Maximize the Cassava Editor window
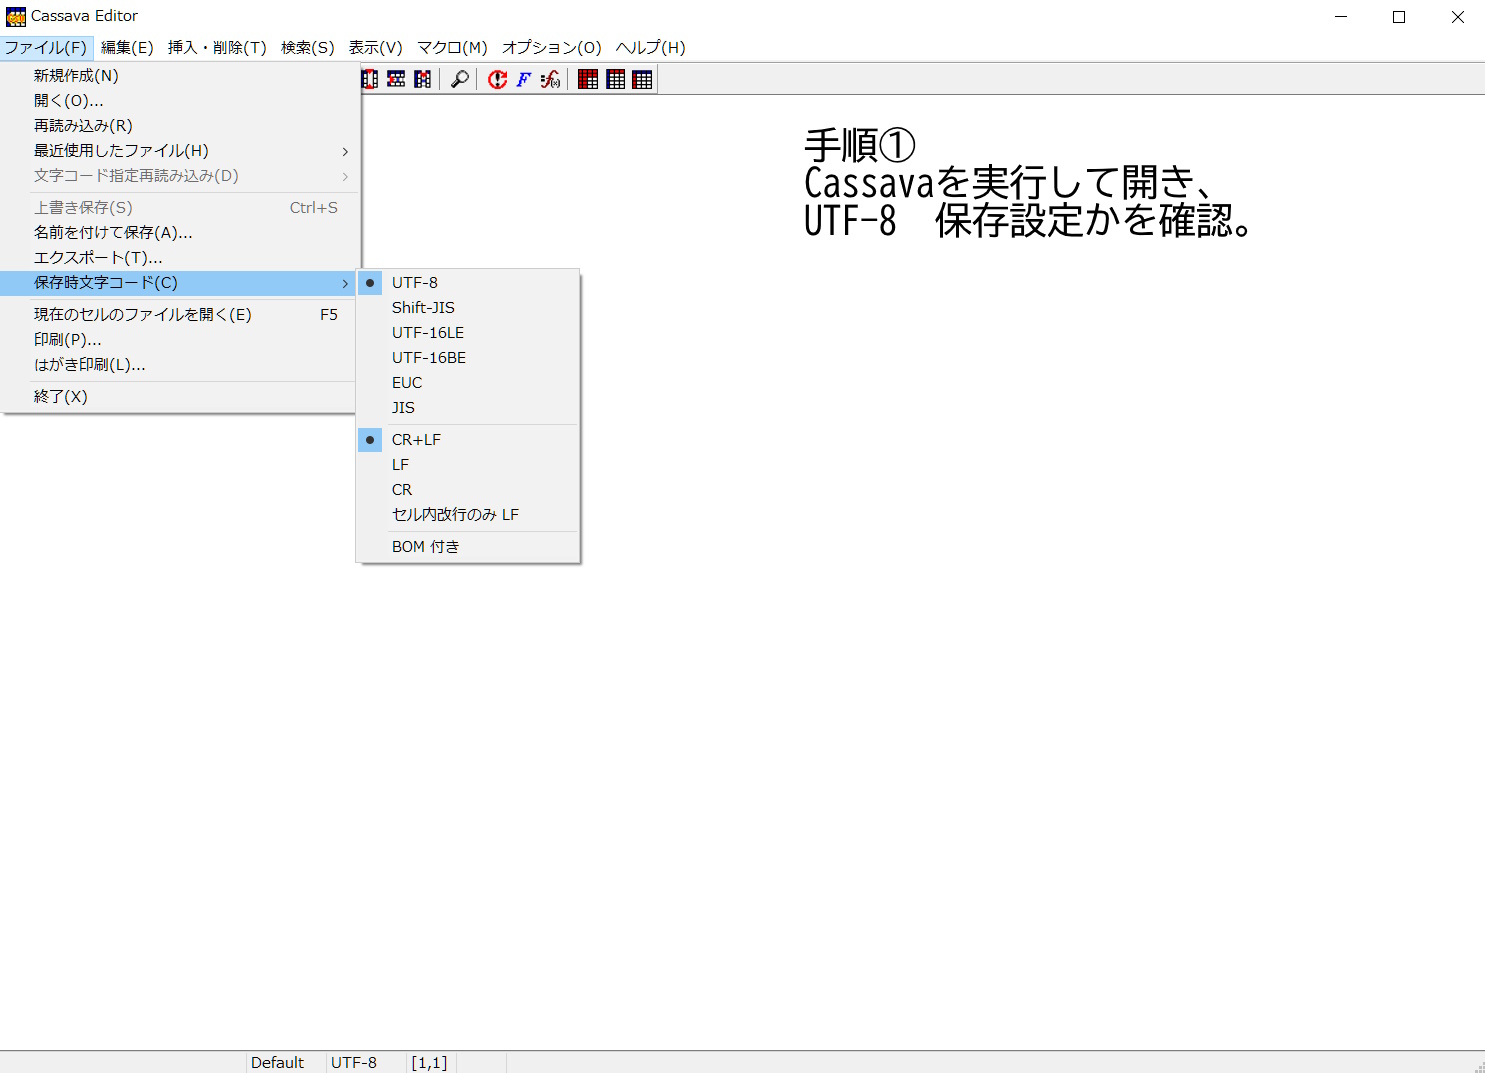Viewport: 1485px width, 1073px height. click(x=1399, y=17)
